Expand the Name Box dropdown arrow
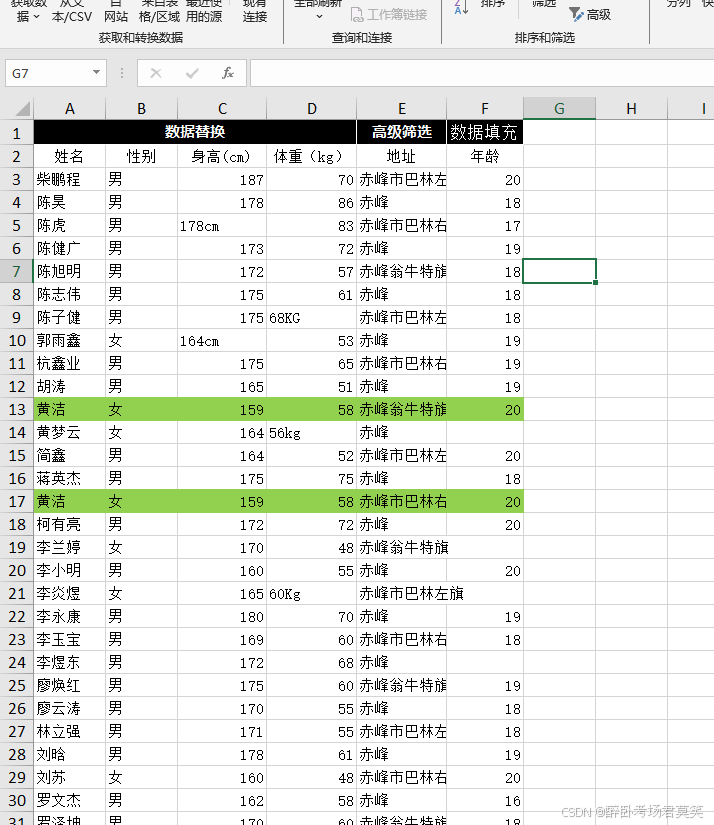Screen dimensions: 714x825 [96, 73]
